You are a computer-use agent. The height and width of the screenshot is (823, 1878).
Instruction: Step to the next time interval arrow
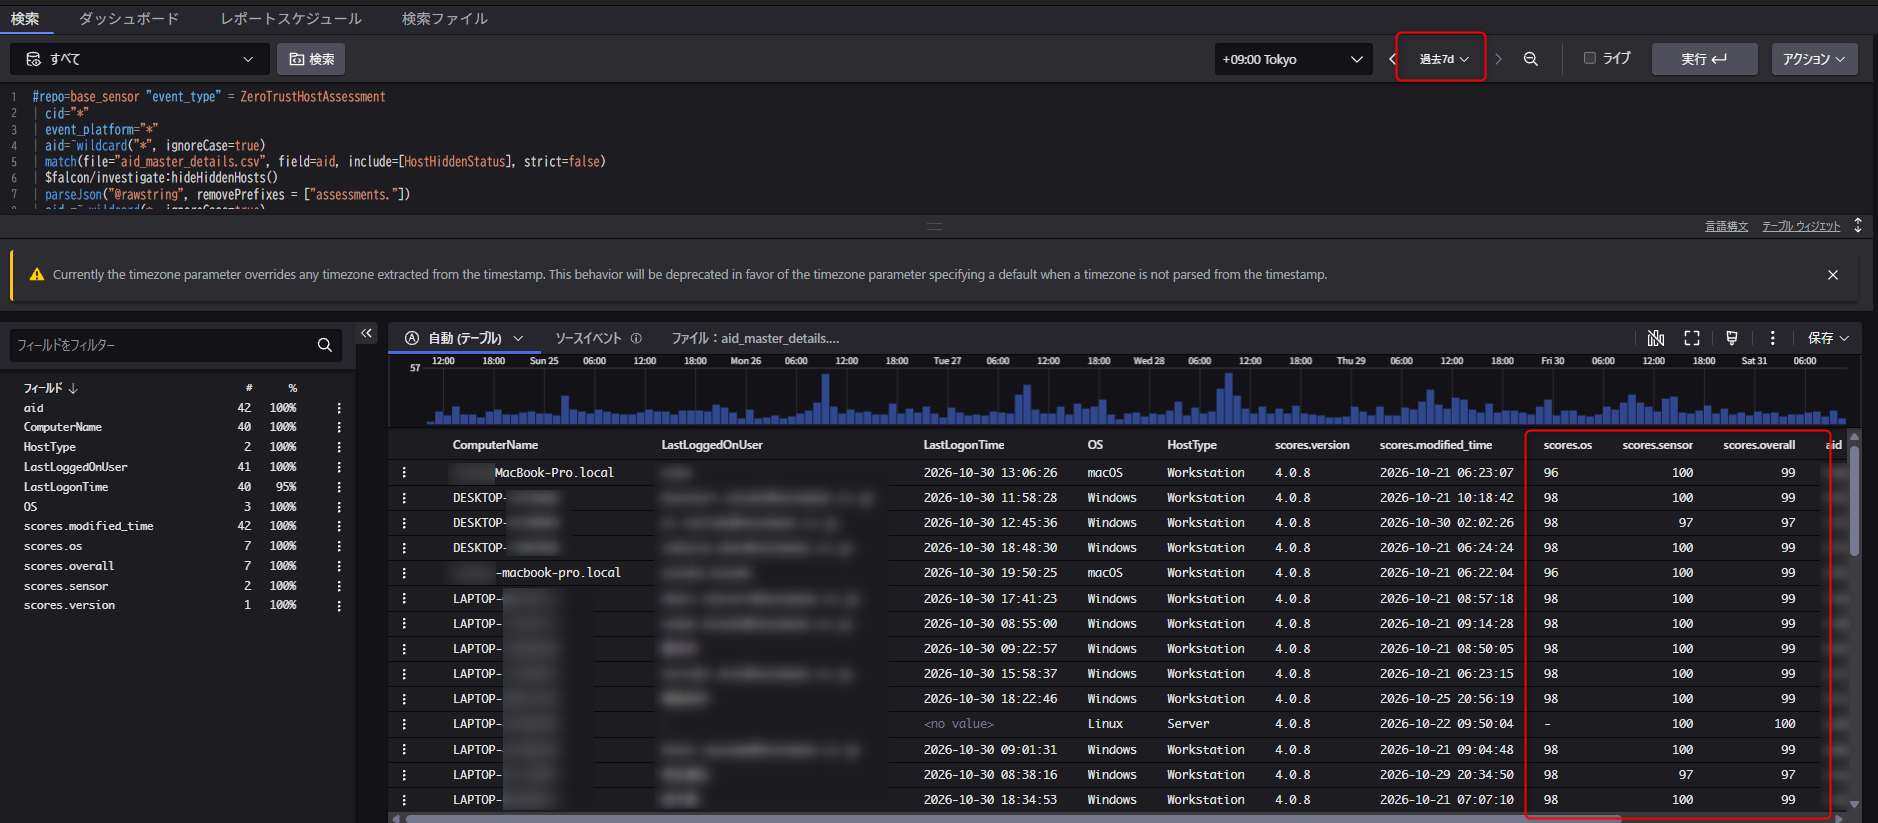pos(1498,59)
